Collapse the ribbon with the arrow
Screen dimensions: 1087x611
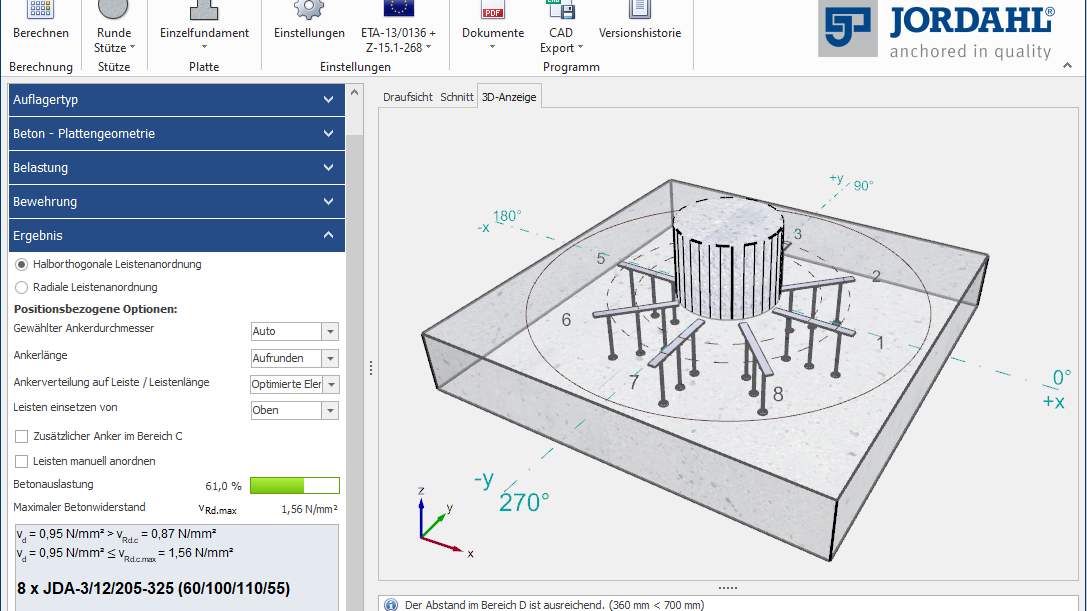click(x=1068, y=66)
